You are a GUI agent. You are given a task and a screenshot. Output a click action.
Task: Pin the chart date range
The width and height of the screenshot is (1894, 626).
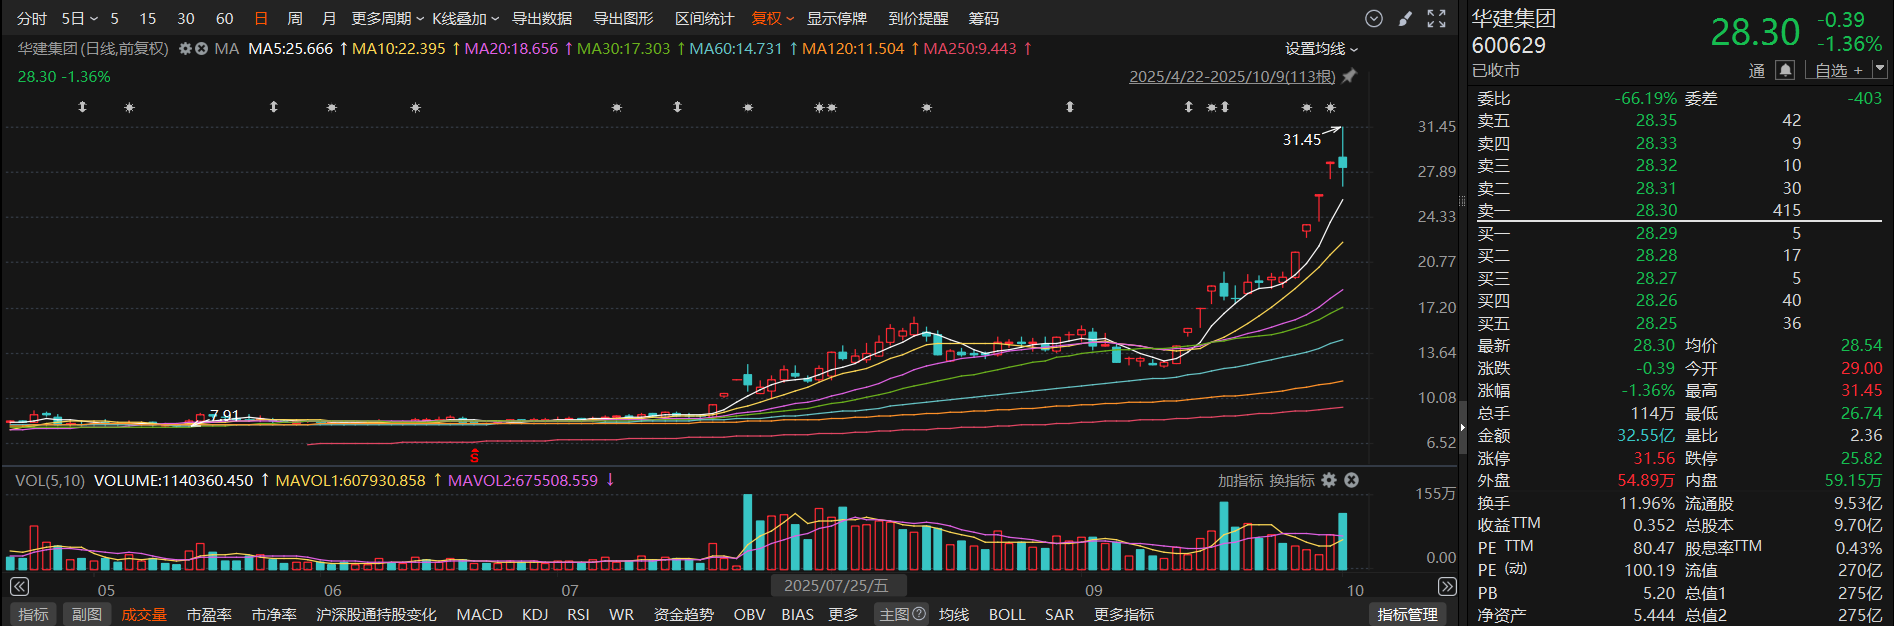1349,76
